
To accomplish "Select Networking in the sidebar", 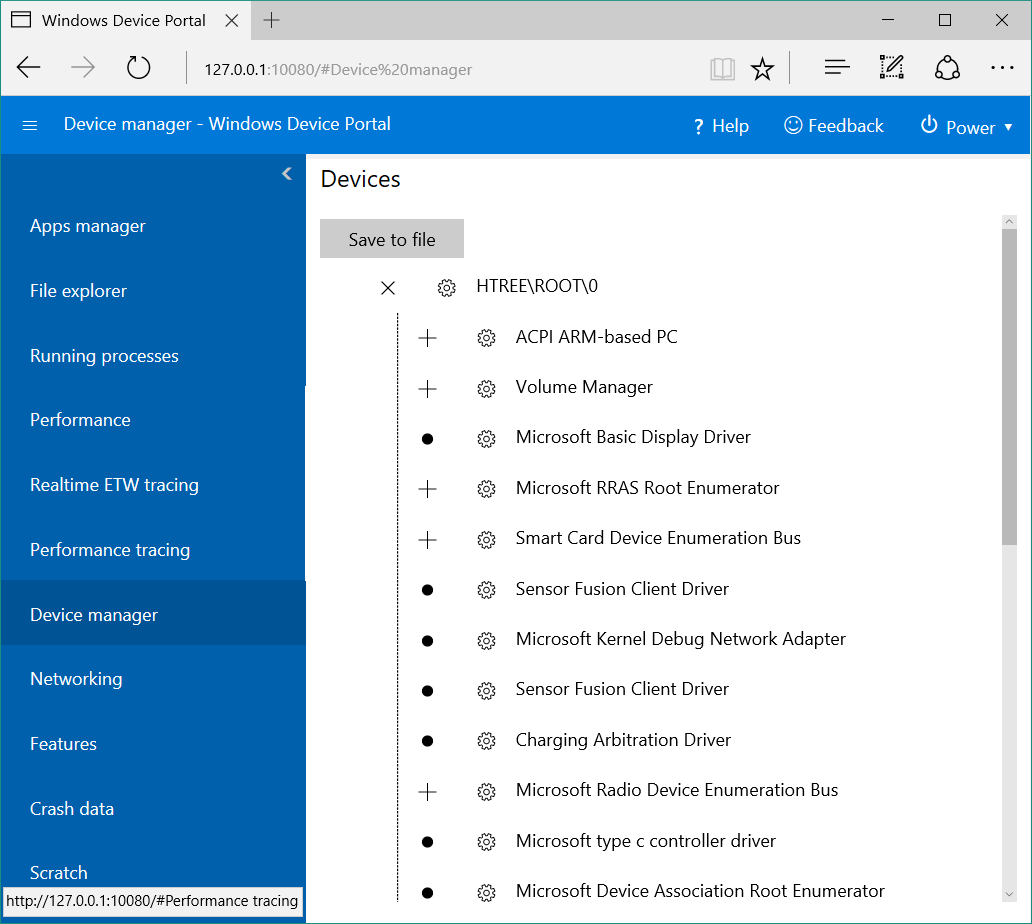I will point(76,678).
